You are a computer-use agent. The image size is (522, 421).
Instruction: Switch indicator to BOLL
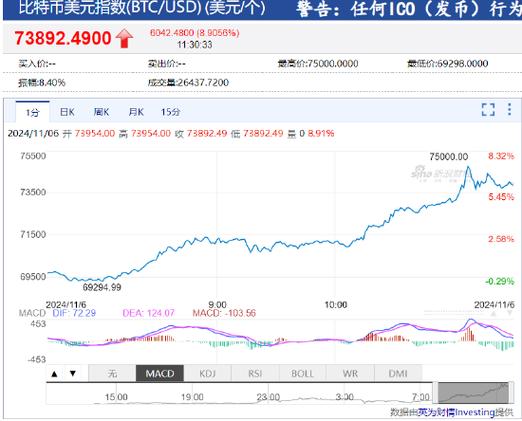(x=302, y=373)
